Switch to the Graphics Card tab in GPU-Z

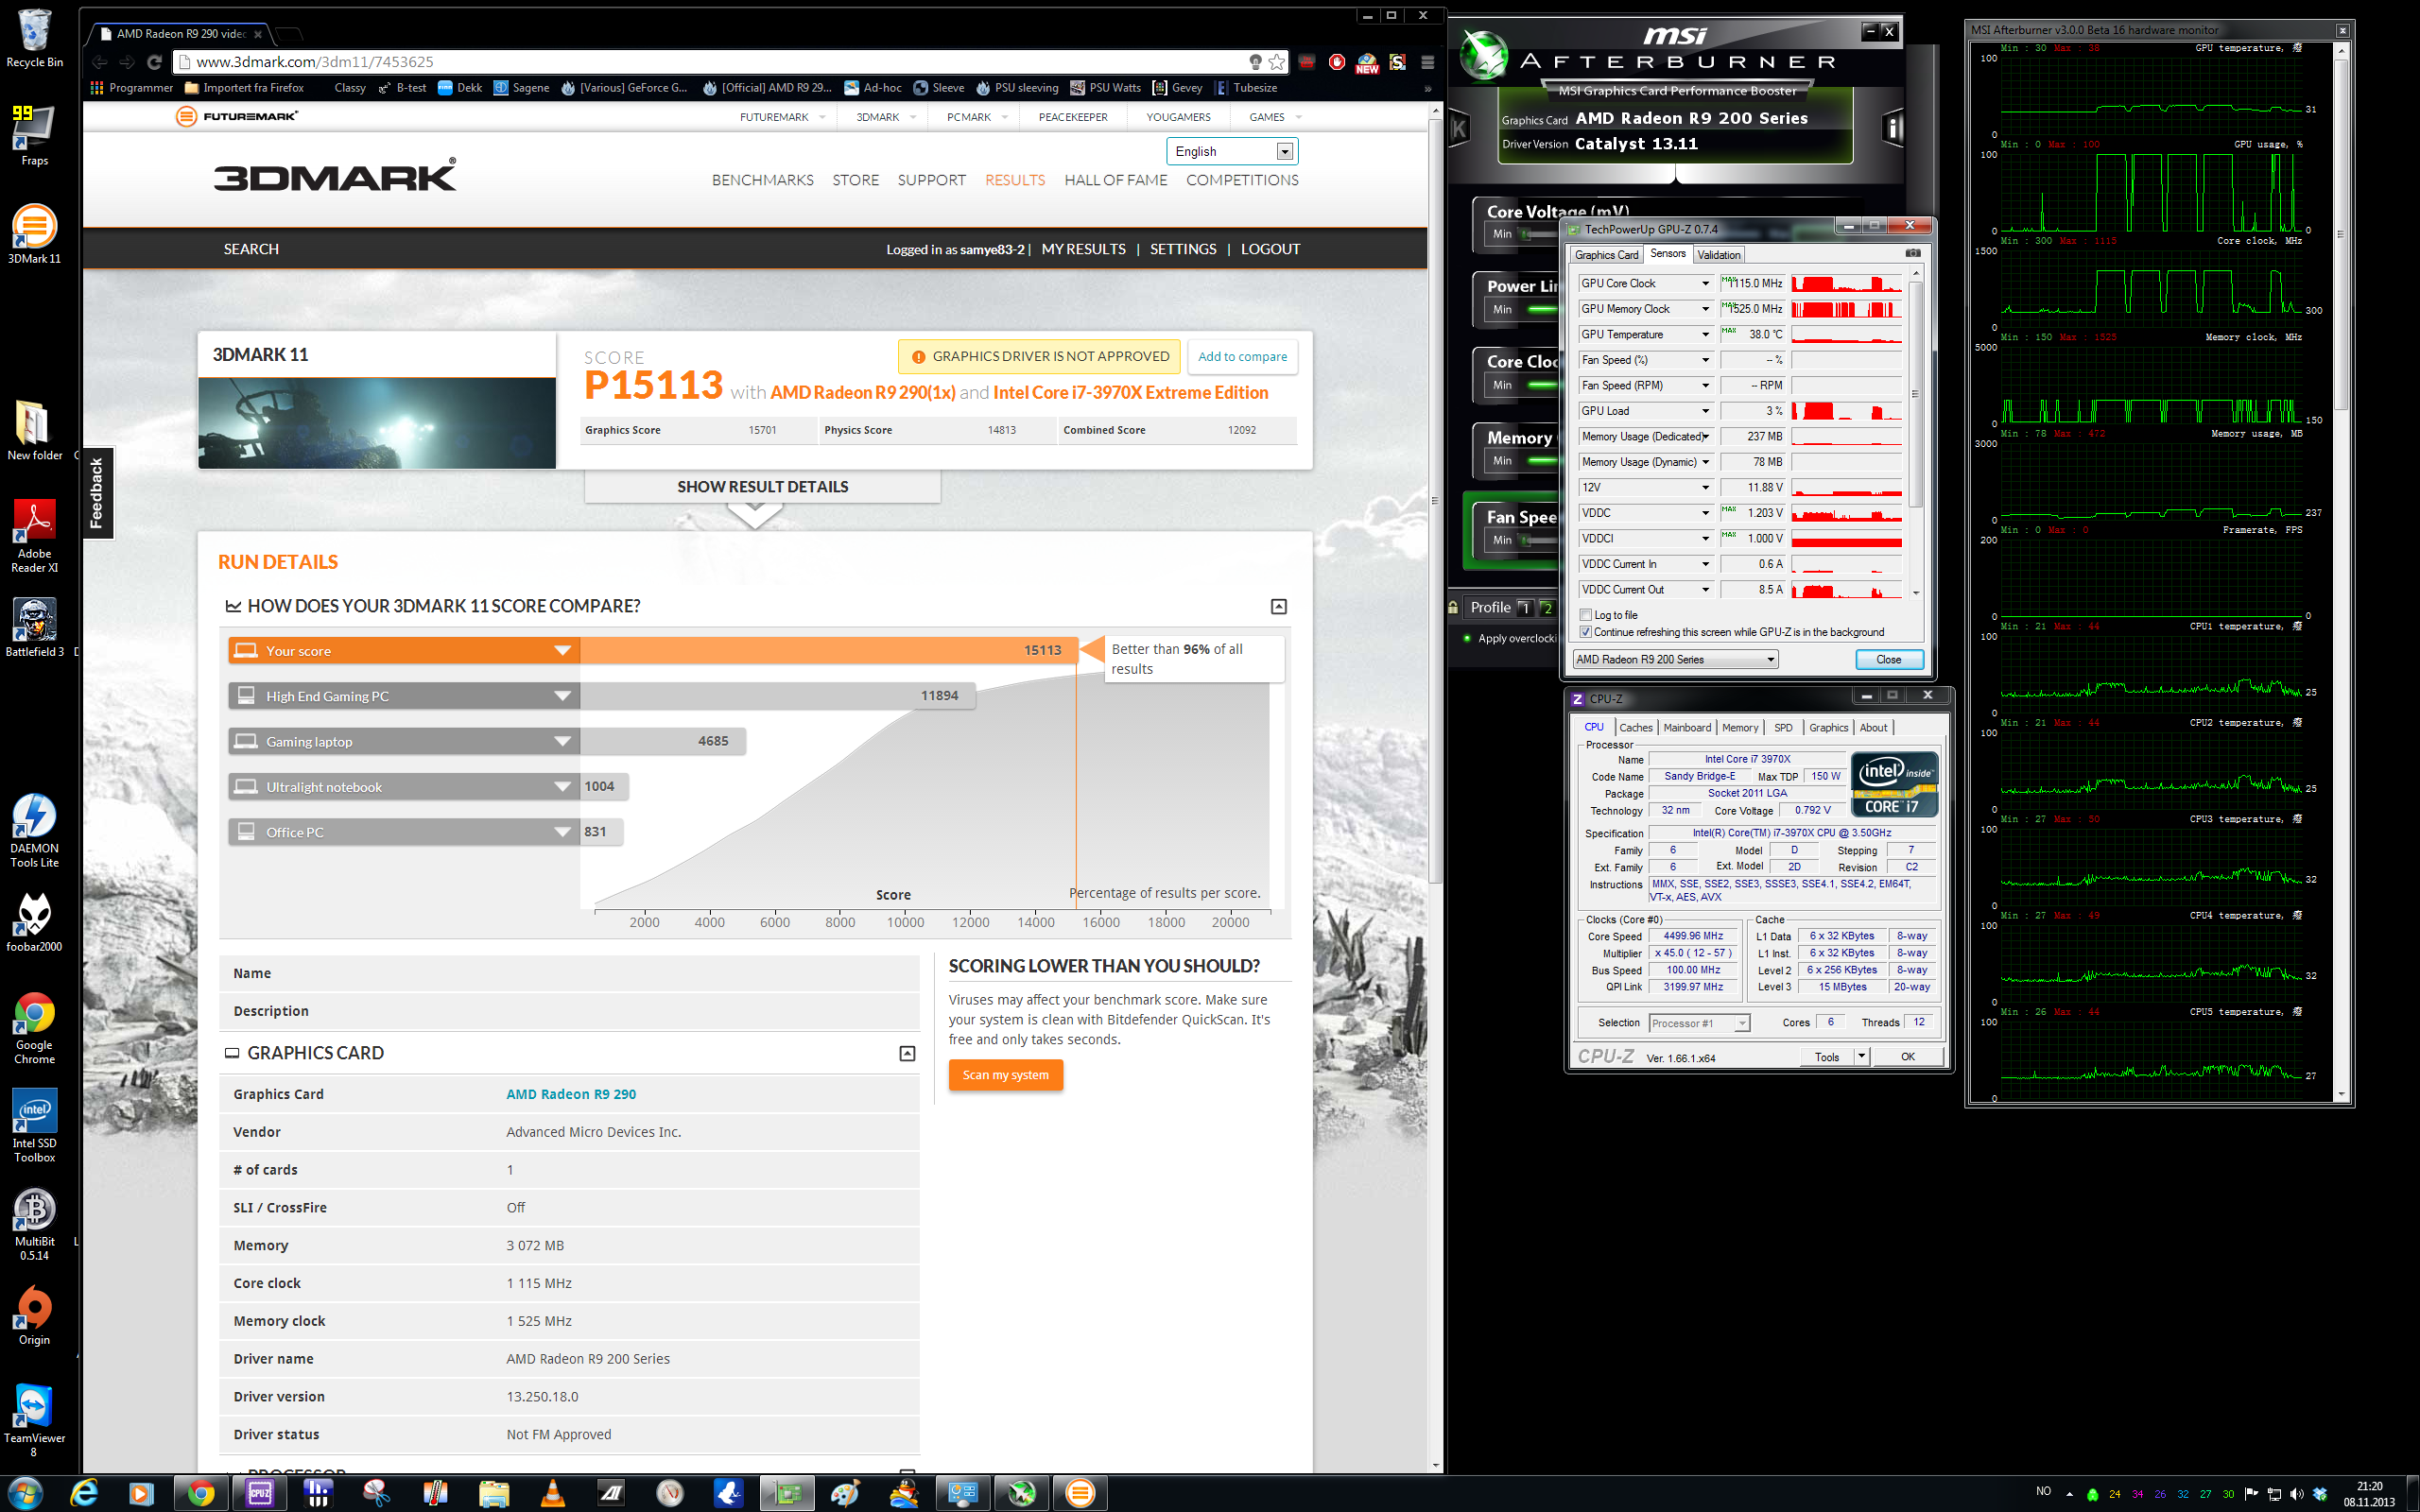tap(1606, 255)
